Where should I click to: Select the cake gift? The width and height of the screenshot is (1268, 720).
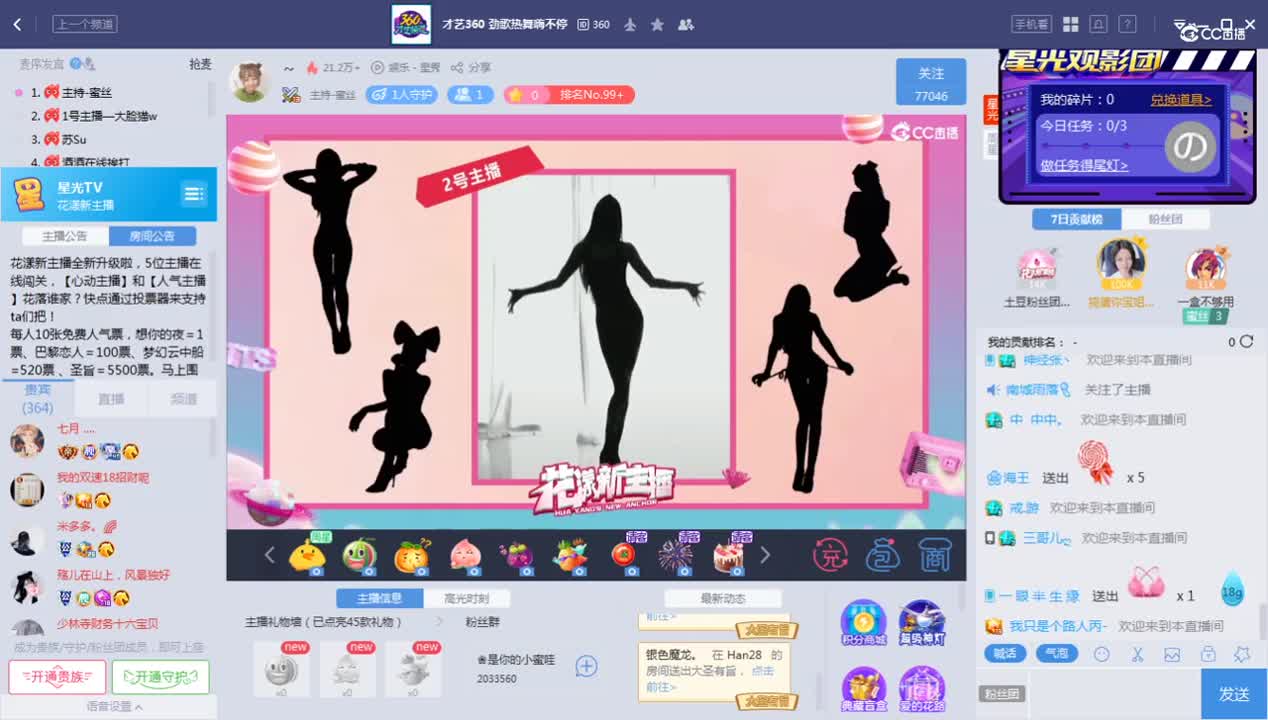729,555
